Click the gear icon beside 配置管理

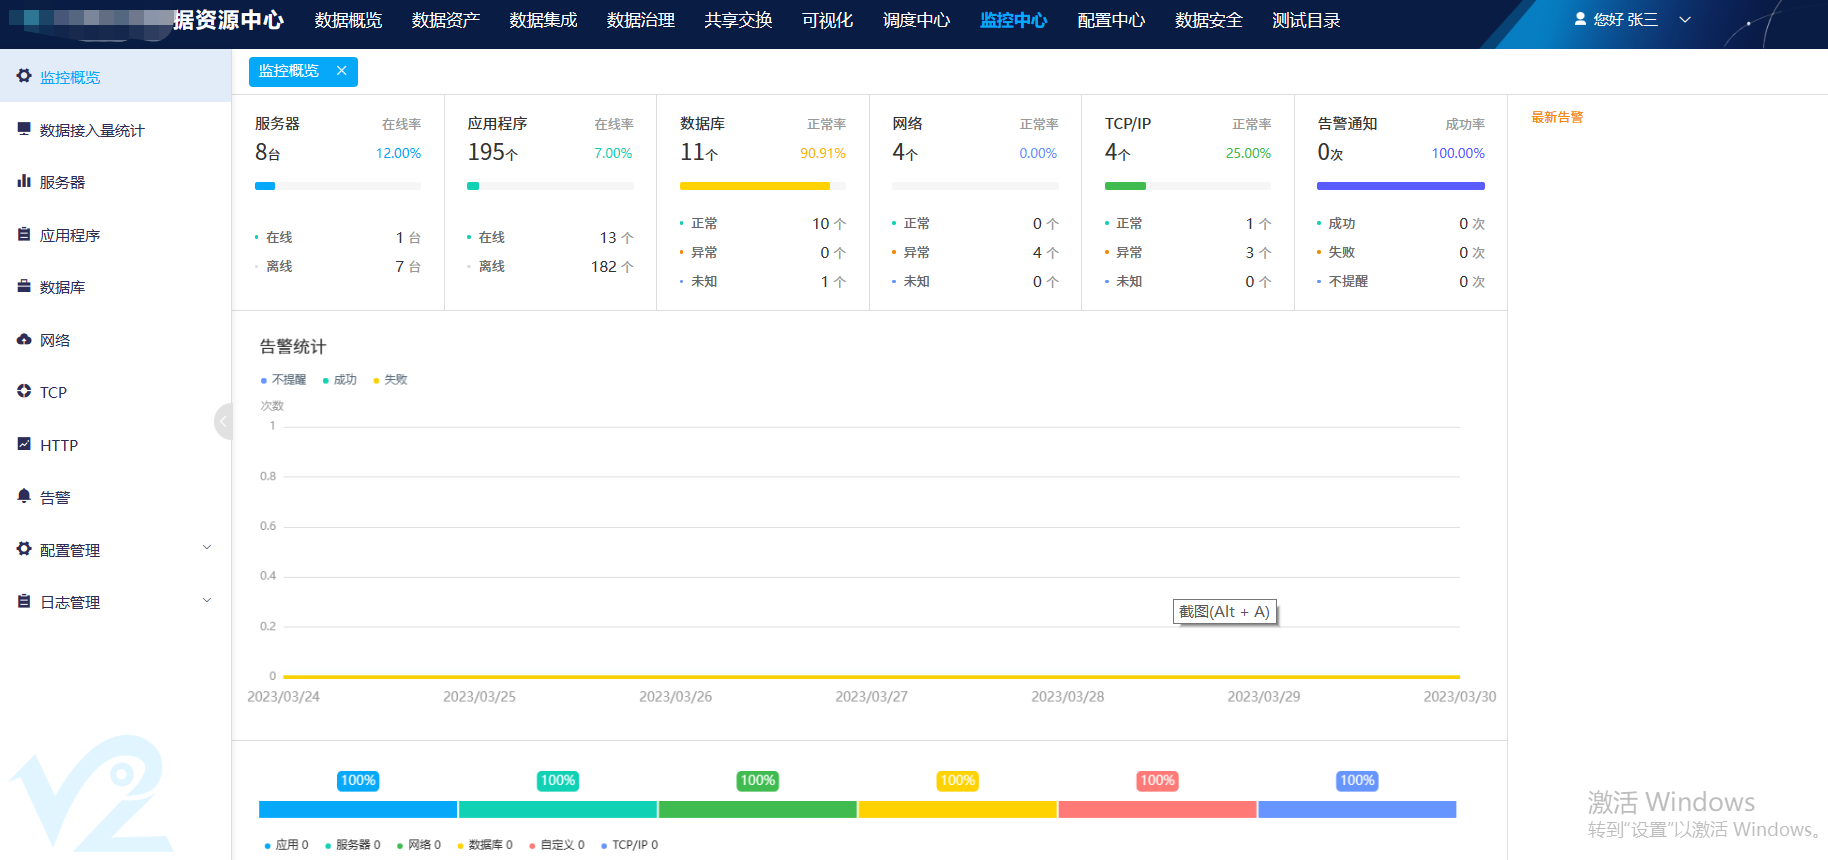24,549
